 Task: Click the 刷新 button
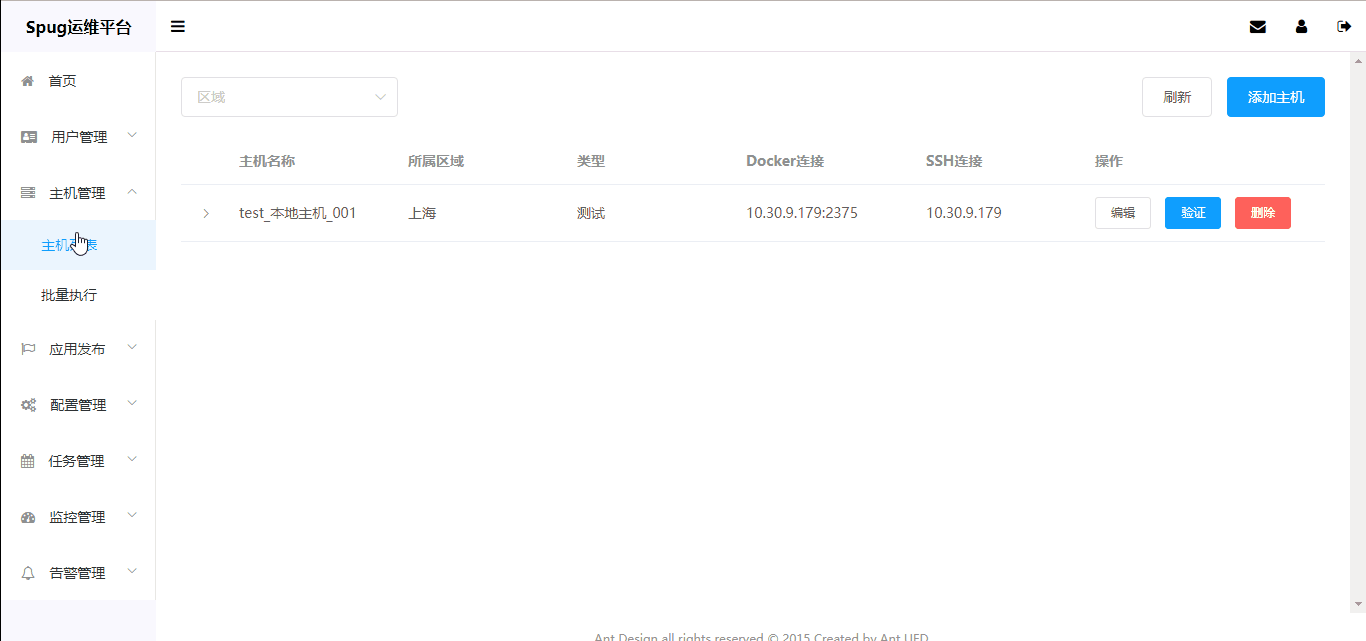click(x=1177, y=97)
